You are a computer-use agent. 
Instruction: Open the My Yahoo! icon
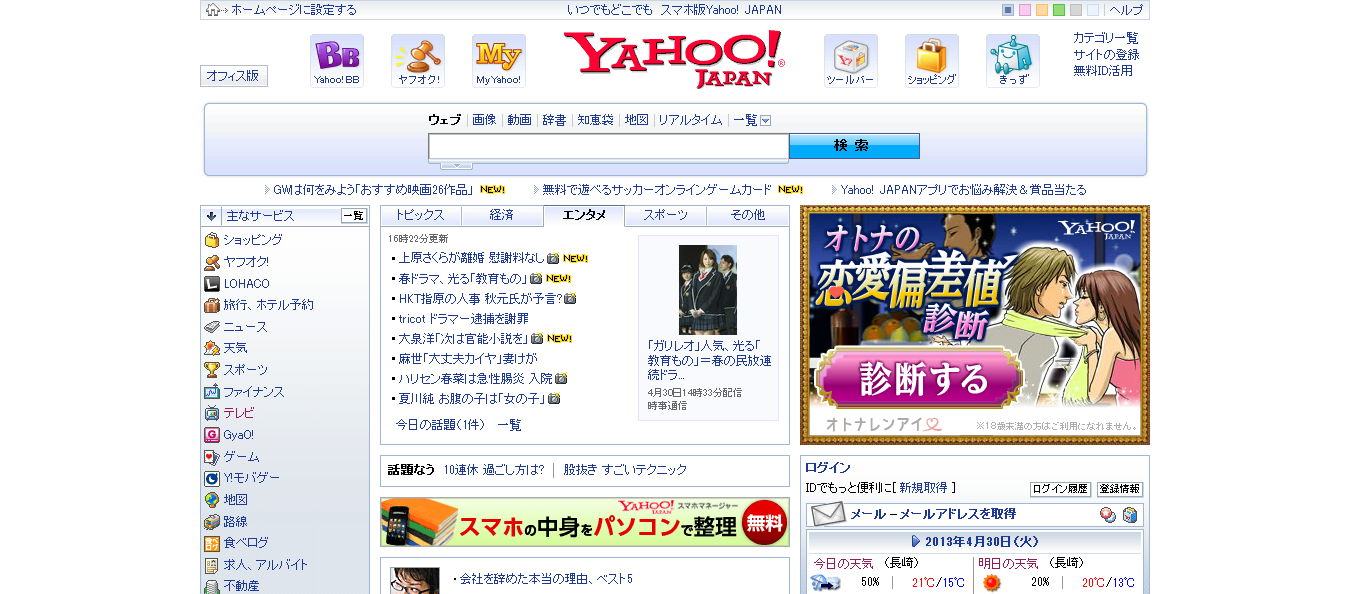499,60
